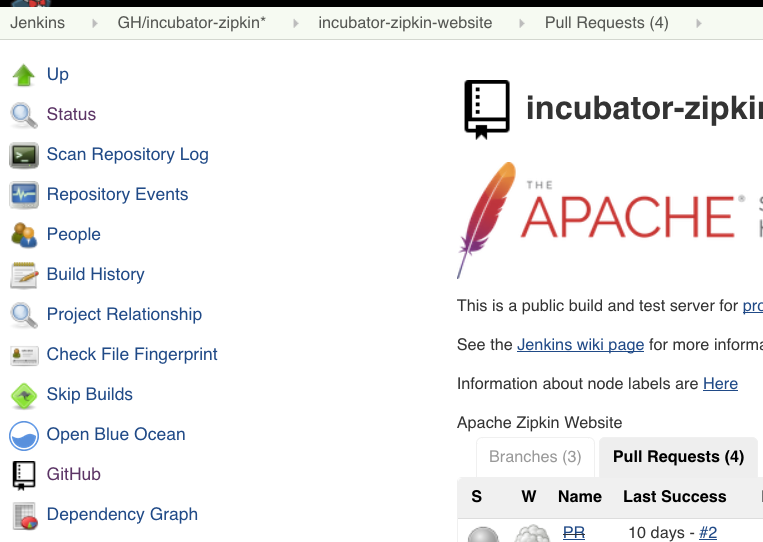
Task: Click the Project Relationship magnifier icon
Action: click(x=23, y=315)
